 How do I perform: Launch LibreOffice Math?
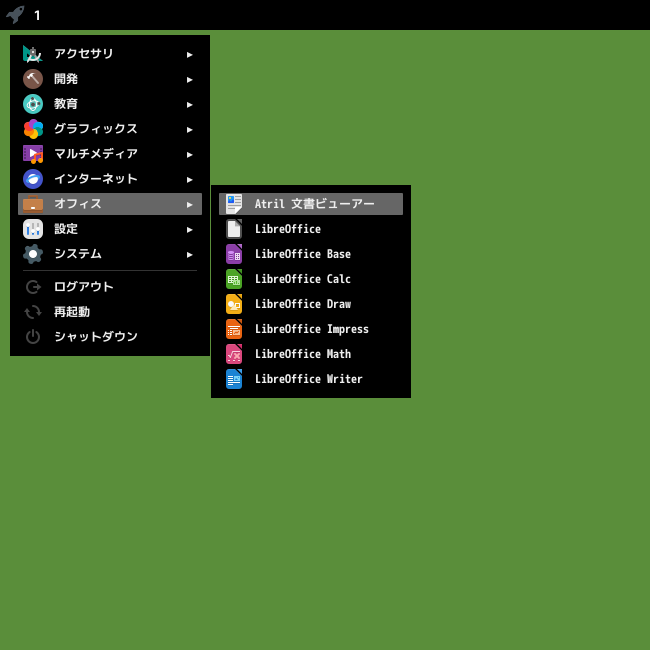(x=311, y=354)
